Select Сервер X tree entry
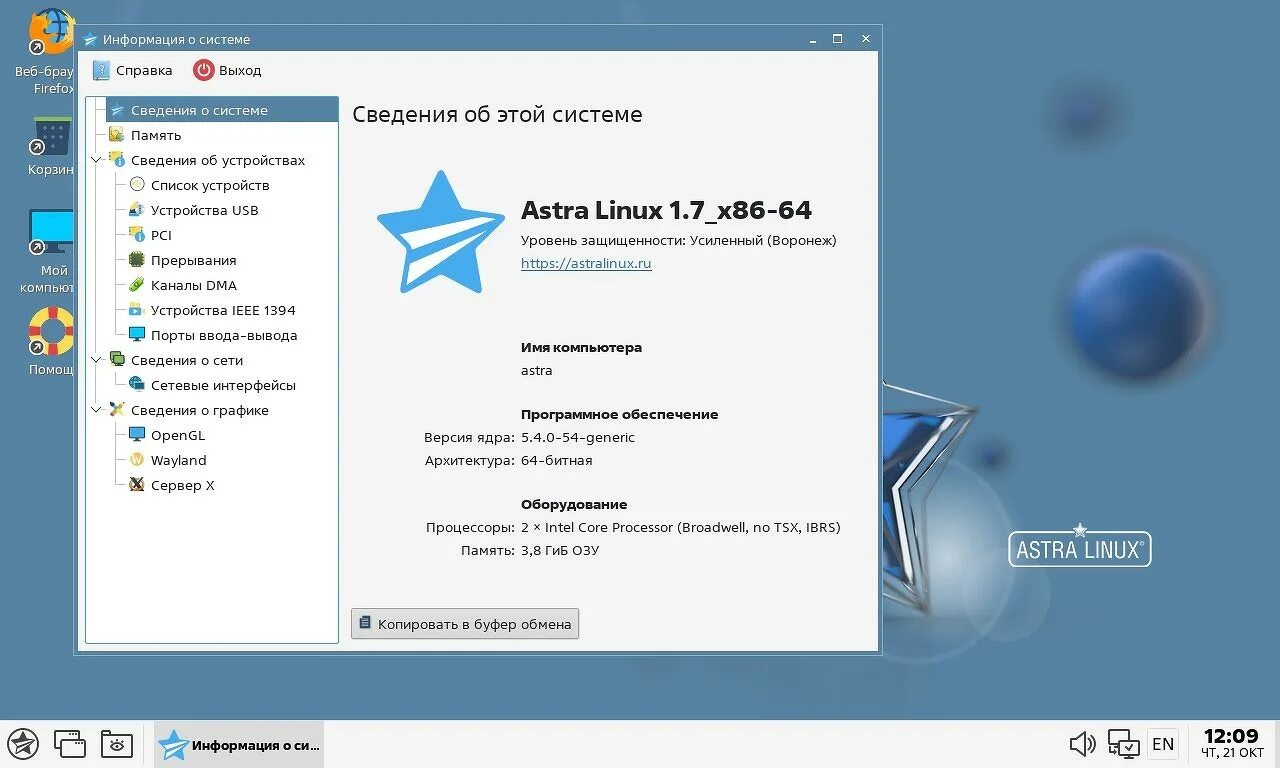The width and height of the screenshot is (1280, 768). pyautogui.click(x=183, y=485)
